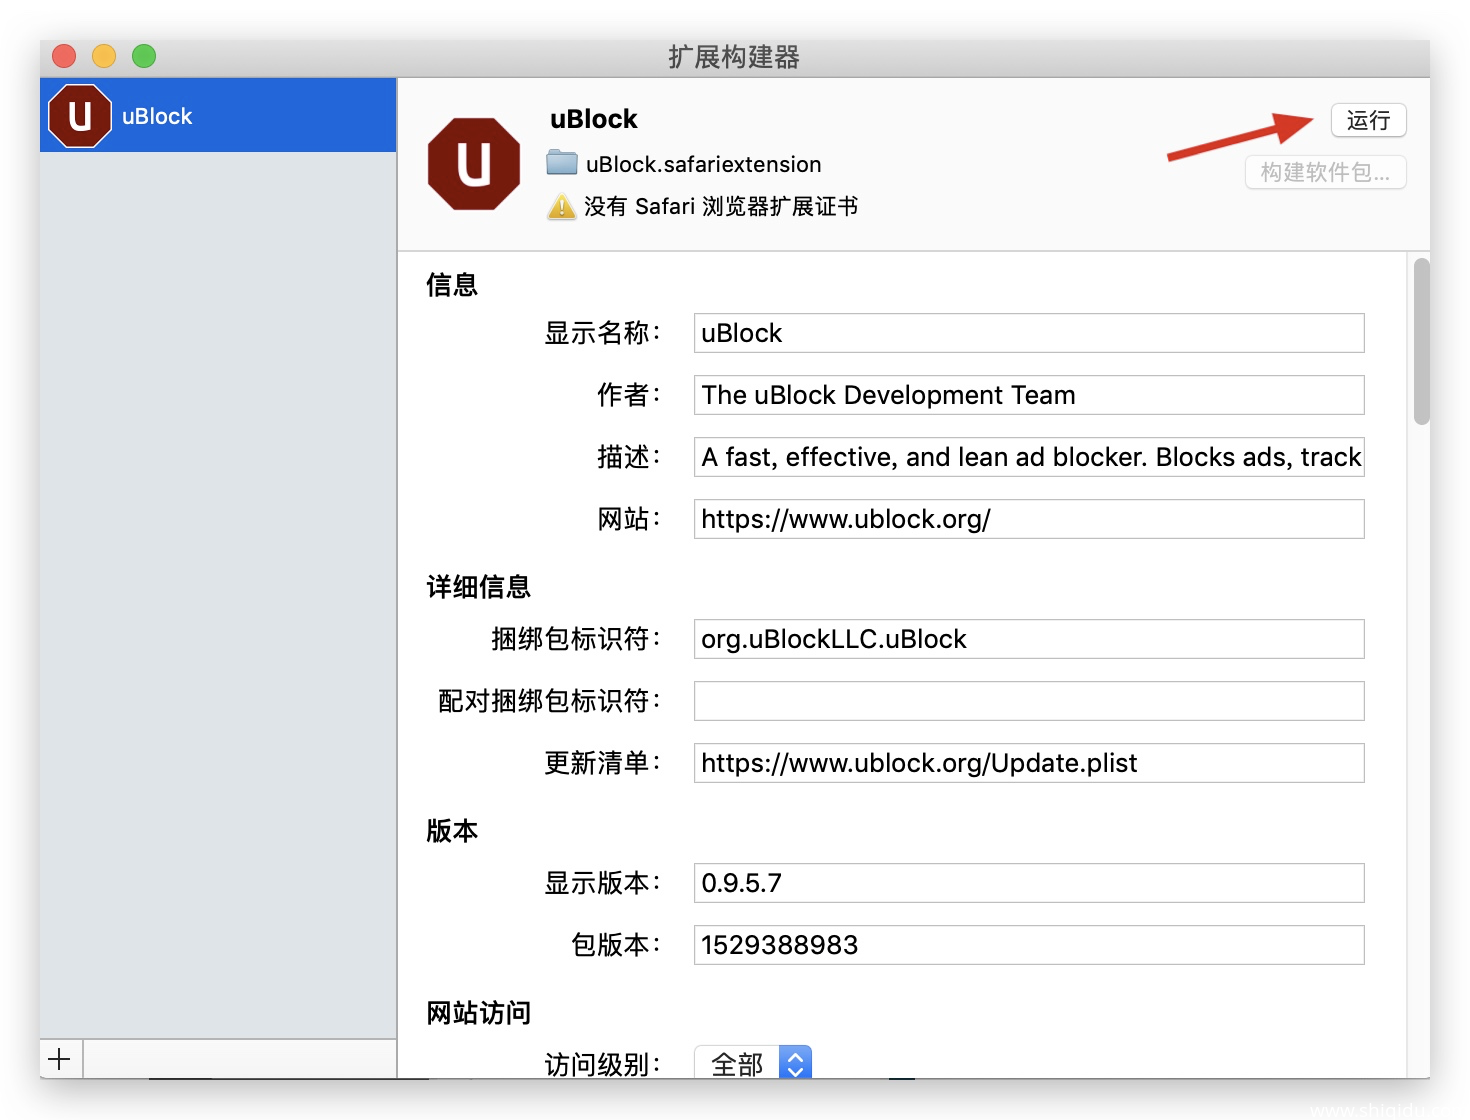Viewport: 1470px width, 1120px height.
Task: Click the 没有 Safari 浏览器扩展证书 warning text
Action: 721,207
